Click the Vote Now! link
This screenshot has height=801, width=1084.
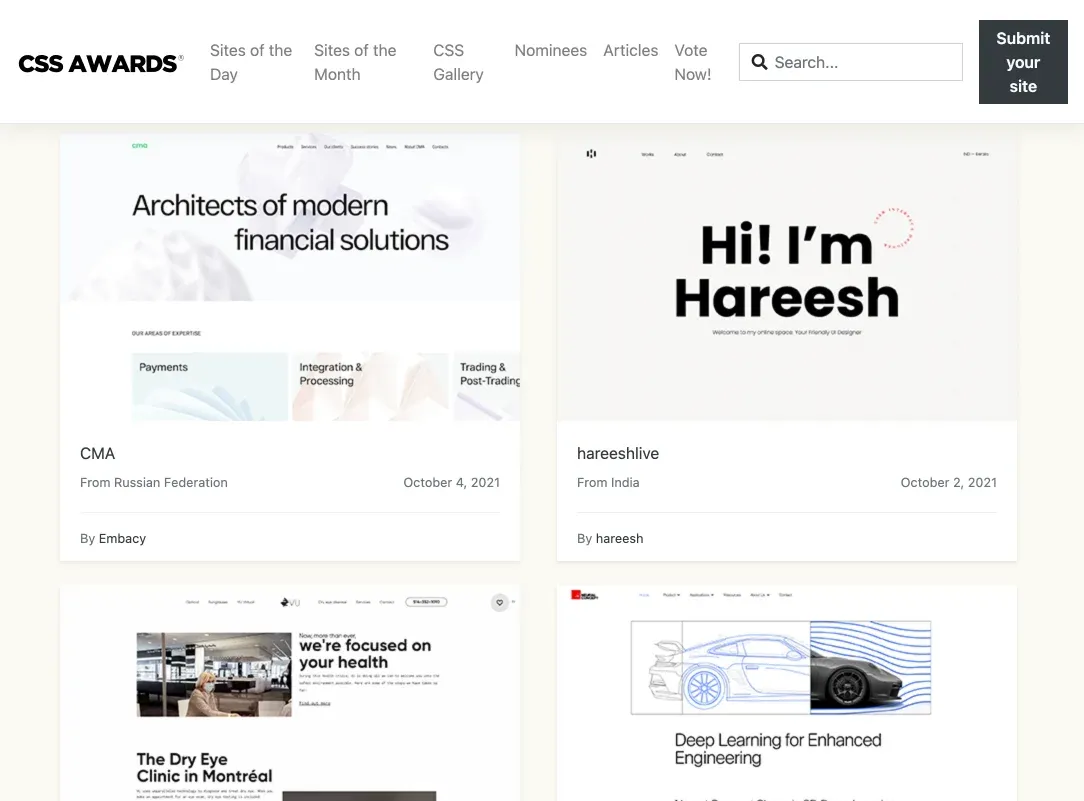coord(692,62)
